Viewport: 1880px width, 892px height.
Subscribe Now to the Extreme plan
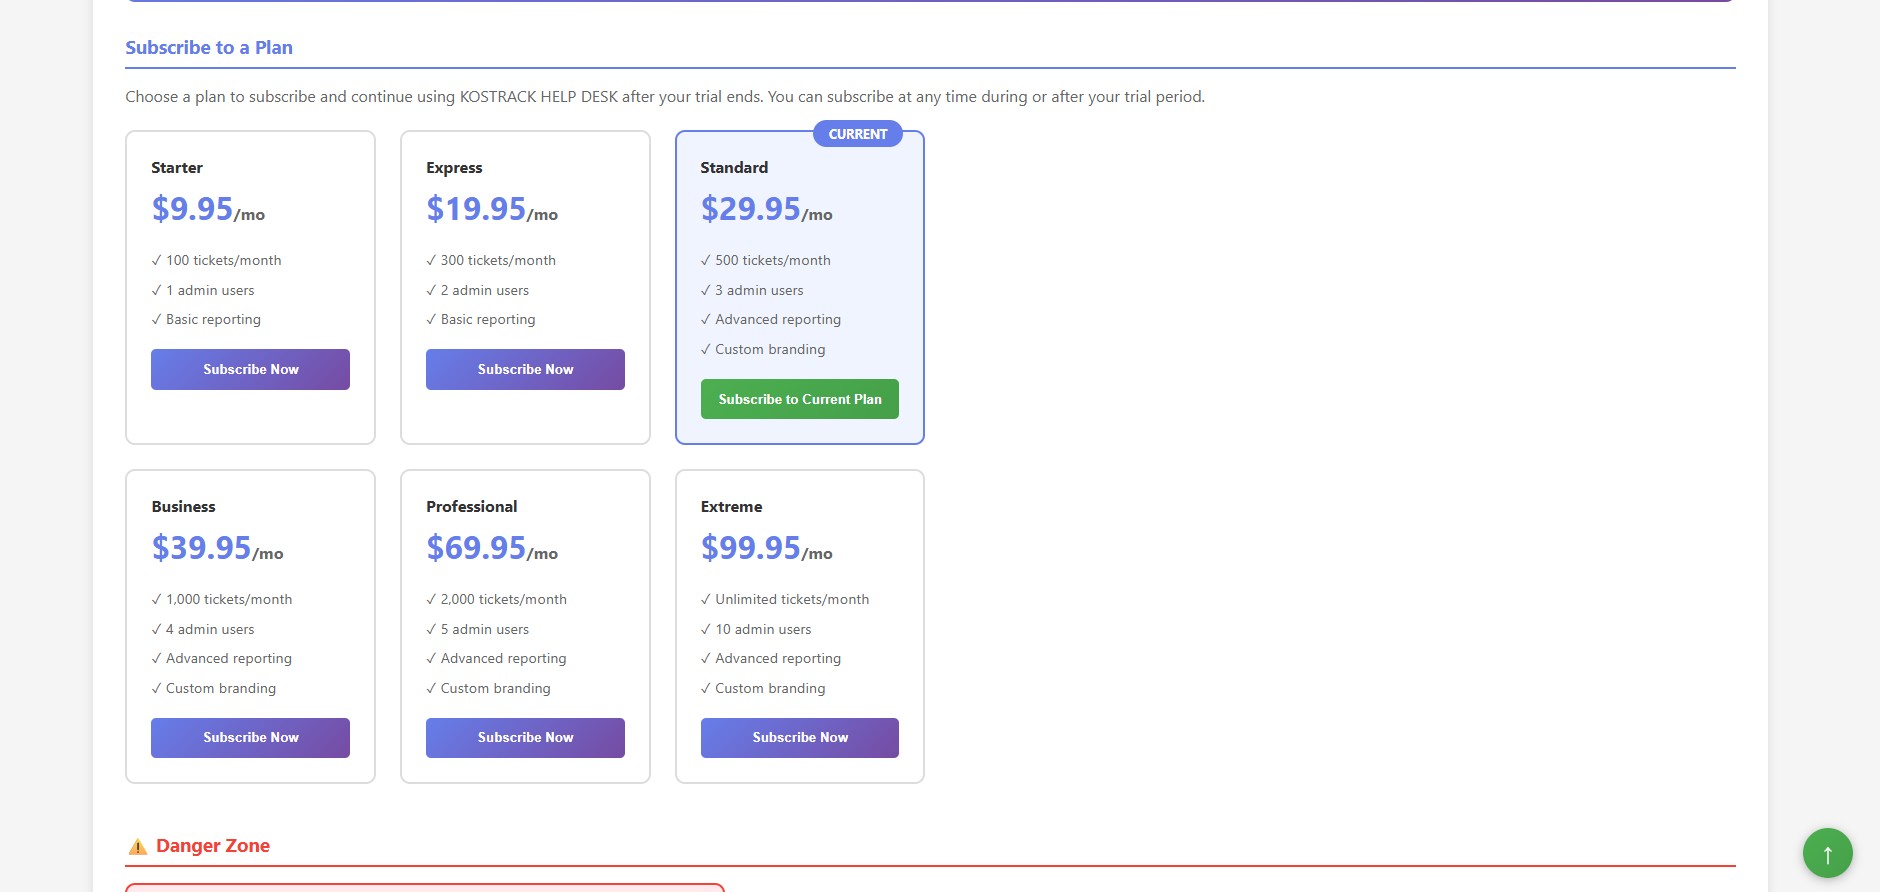coord(799,737)
